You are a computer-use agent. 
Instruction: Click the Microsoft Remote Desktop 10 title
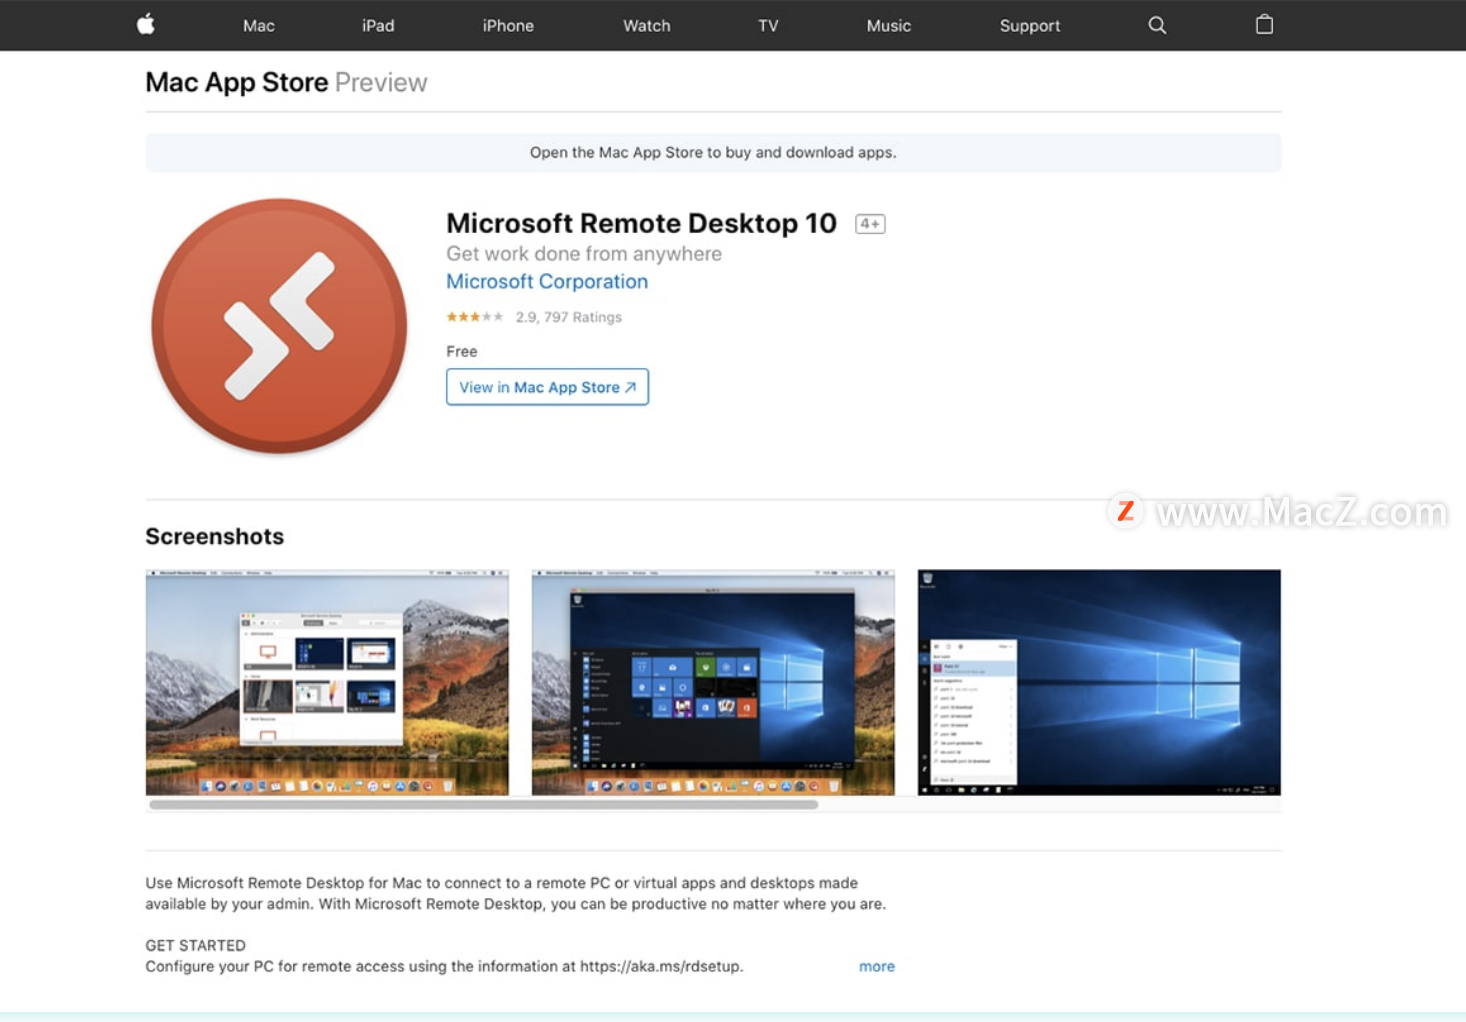coord(641,223)
